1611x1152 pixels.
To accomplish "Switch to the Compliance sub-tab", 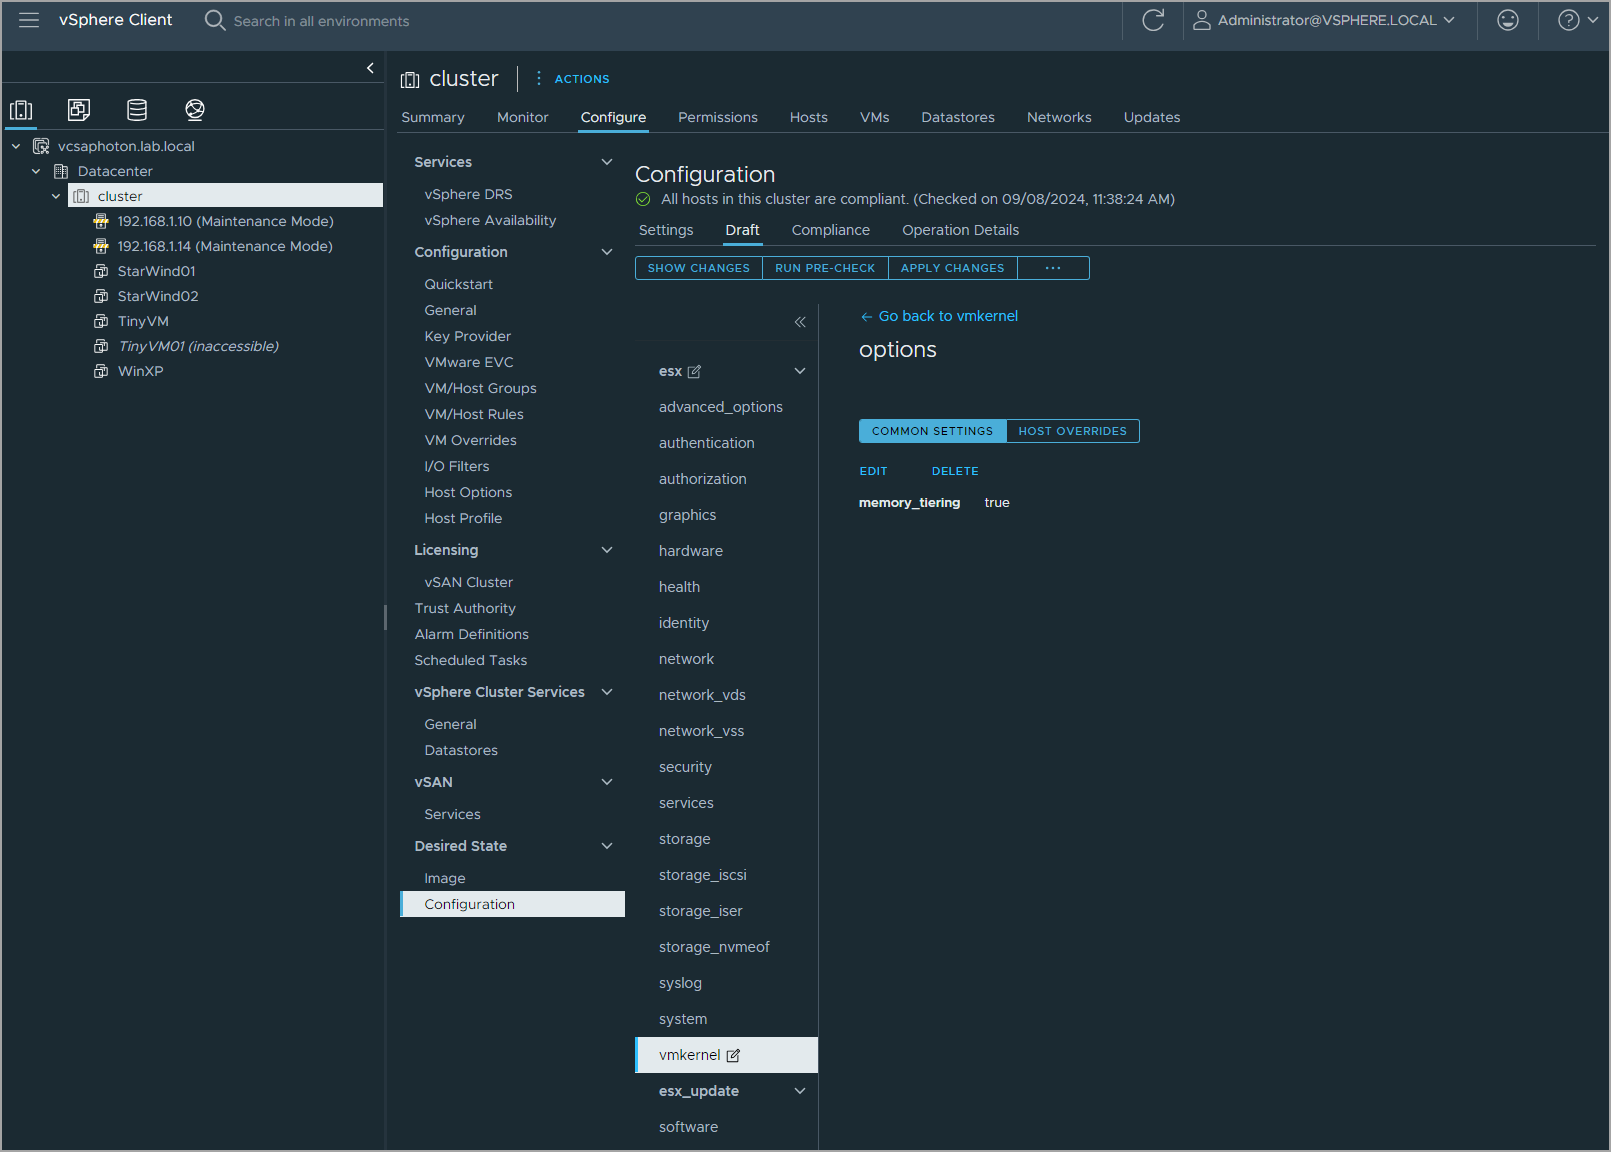I will click(x=831, y=230).
